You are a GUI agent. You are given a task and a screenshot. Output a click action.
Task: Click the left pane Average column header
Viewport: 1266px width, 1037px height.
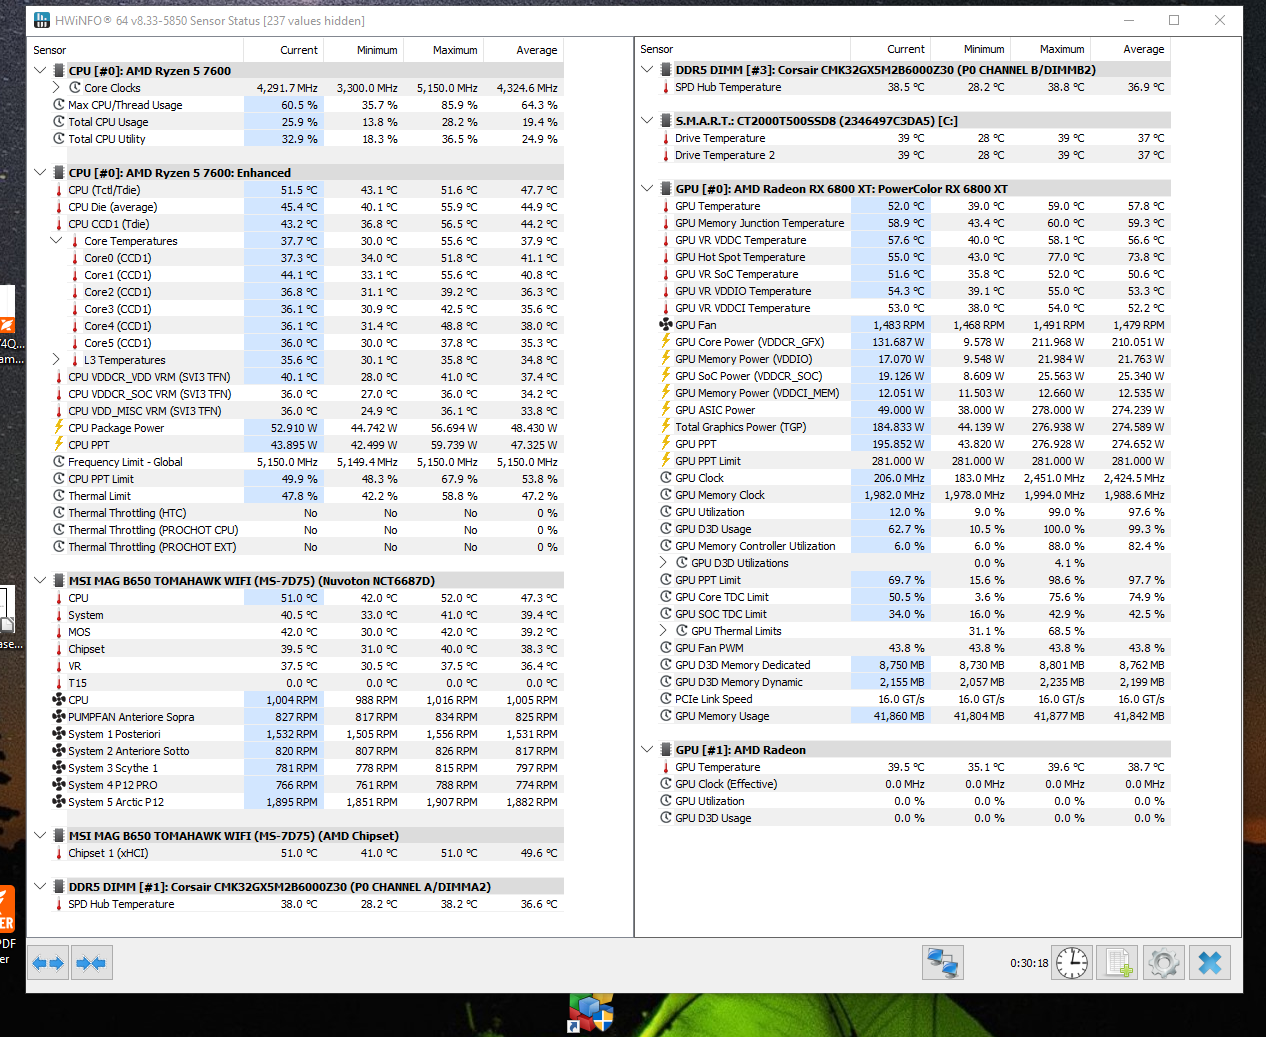coord(523,50)
